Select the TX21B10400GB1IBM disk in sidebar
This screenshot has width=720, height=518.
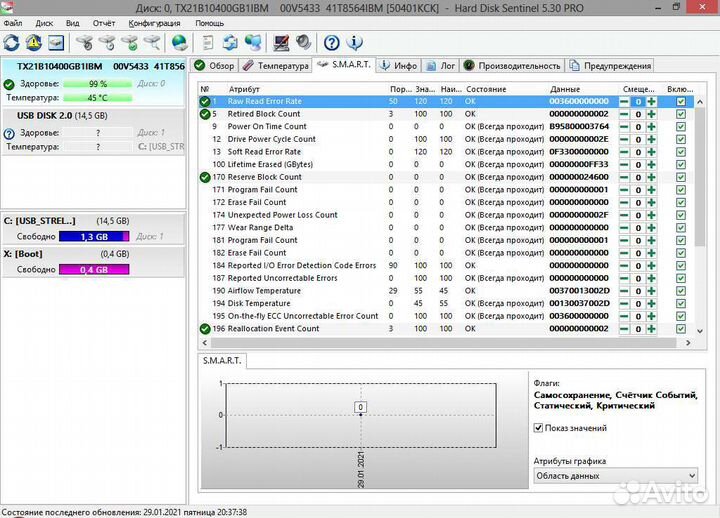(94, 83)
